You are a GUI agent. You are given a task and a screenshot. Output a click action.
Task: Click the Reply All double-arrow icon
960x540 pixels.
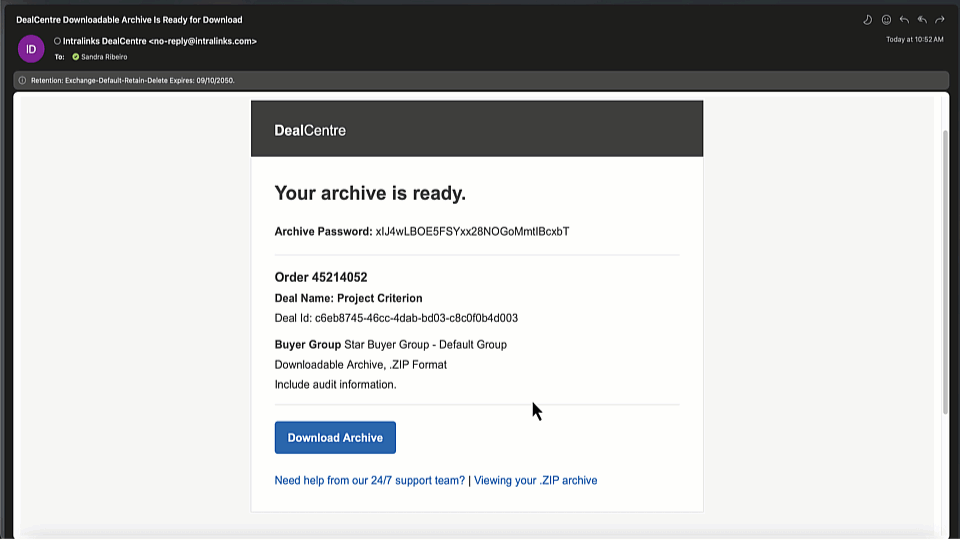[922, 20]
